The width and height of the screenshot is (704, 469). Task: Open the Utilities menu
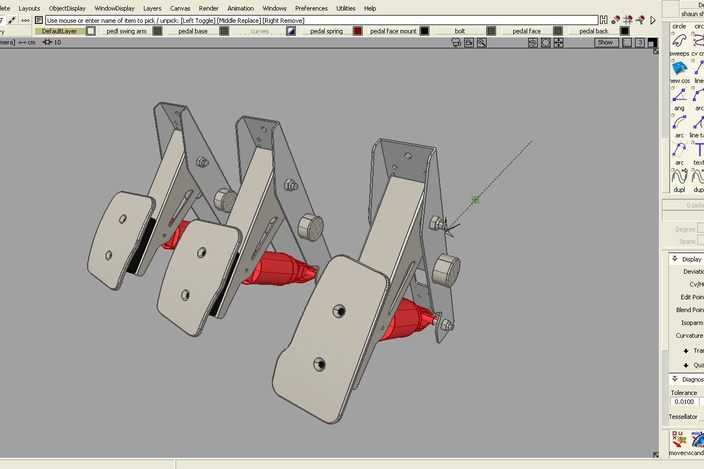click(x=346, y=9)
